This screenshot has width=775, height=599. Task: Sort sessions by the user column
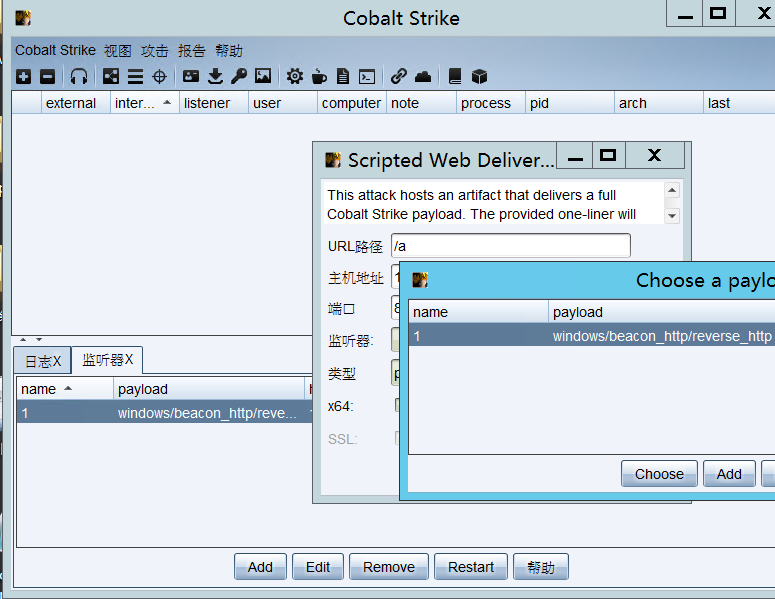click(x=283, y=103)
